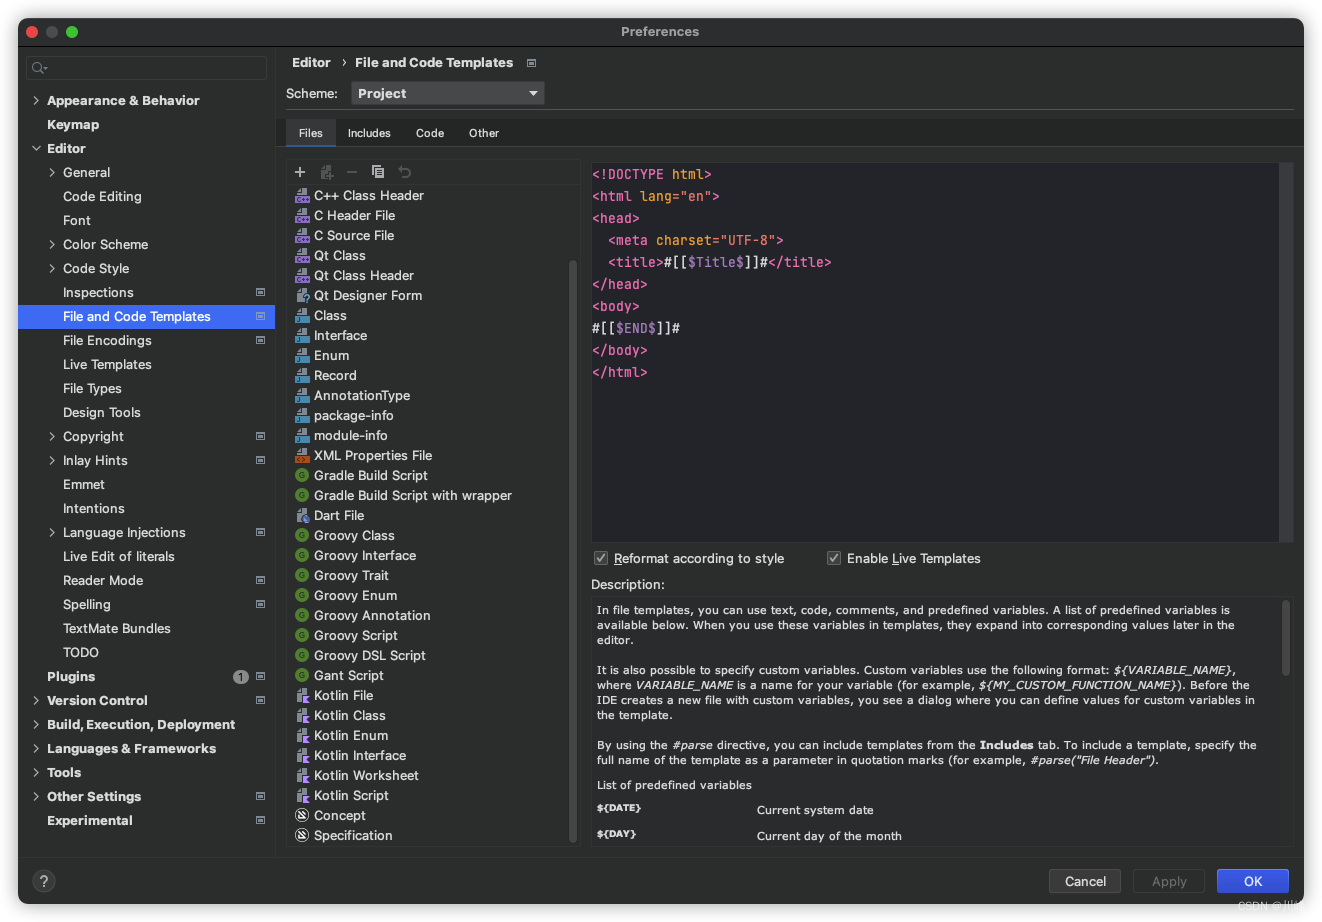The height and width of the screenshot is (922, 1322).
Task: Click the Copy Template icon
Action: 378,172
